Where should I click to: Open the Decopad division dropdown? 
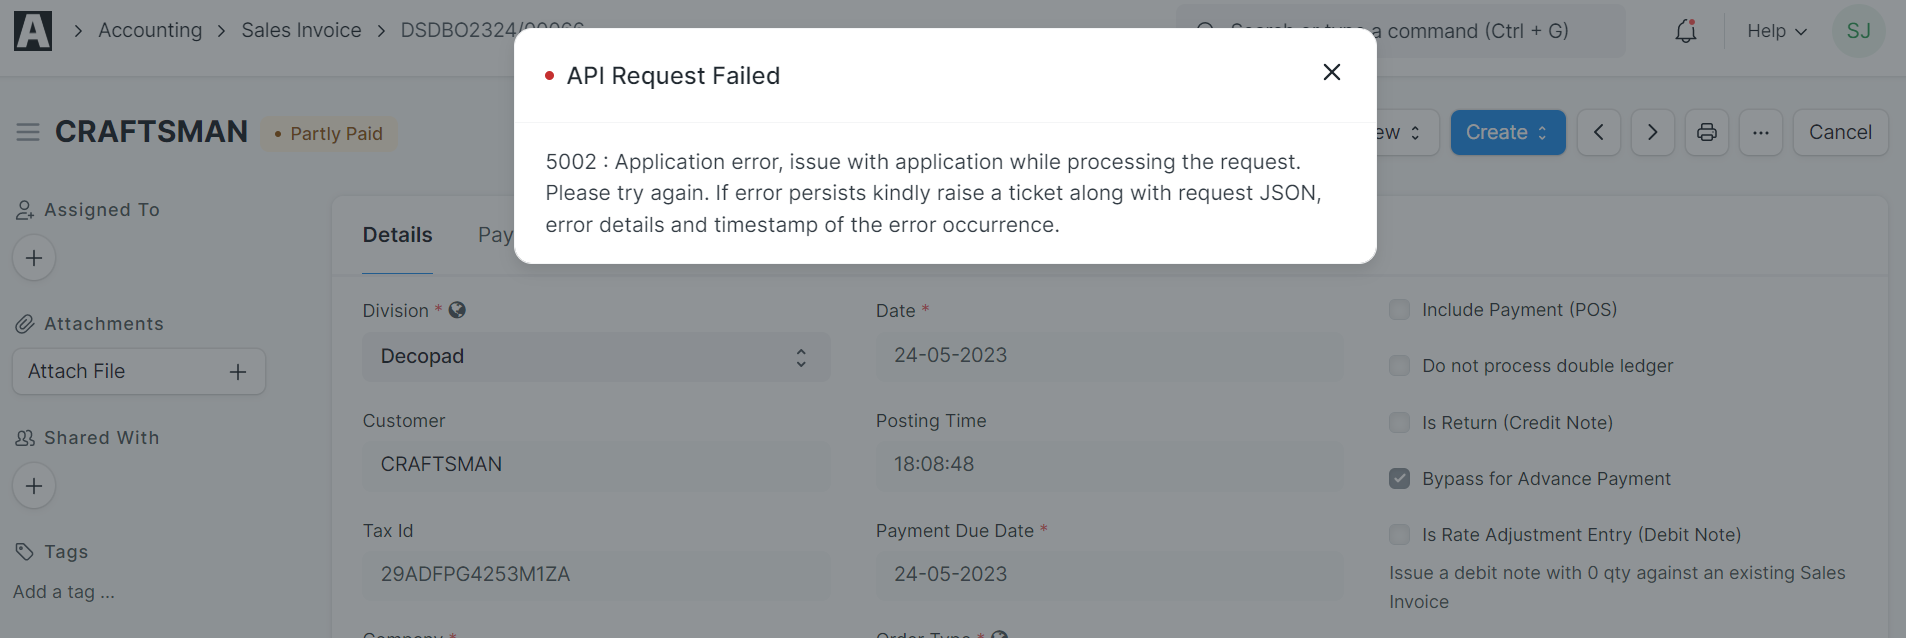597,356
